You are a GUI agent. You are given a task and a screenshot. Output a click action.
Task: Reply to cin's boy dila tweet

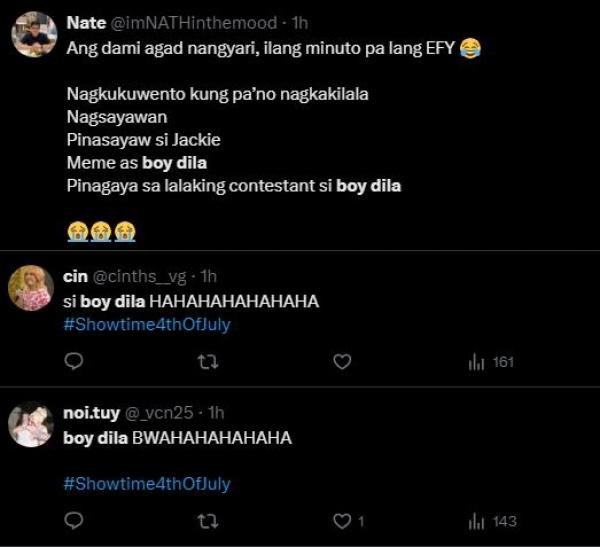click(74, 361)
